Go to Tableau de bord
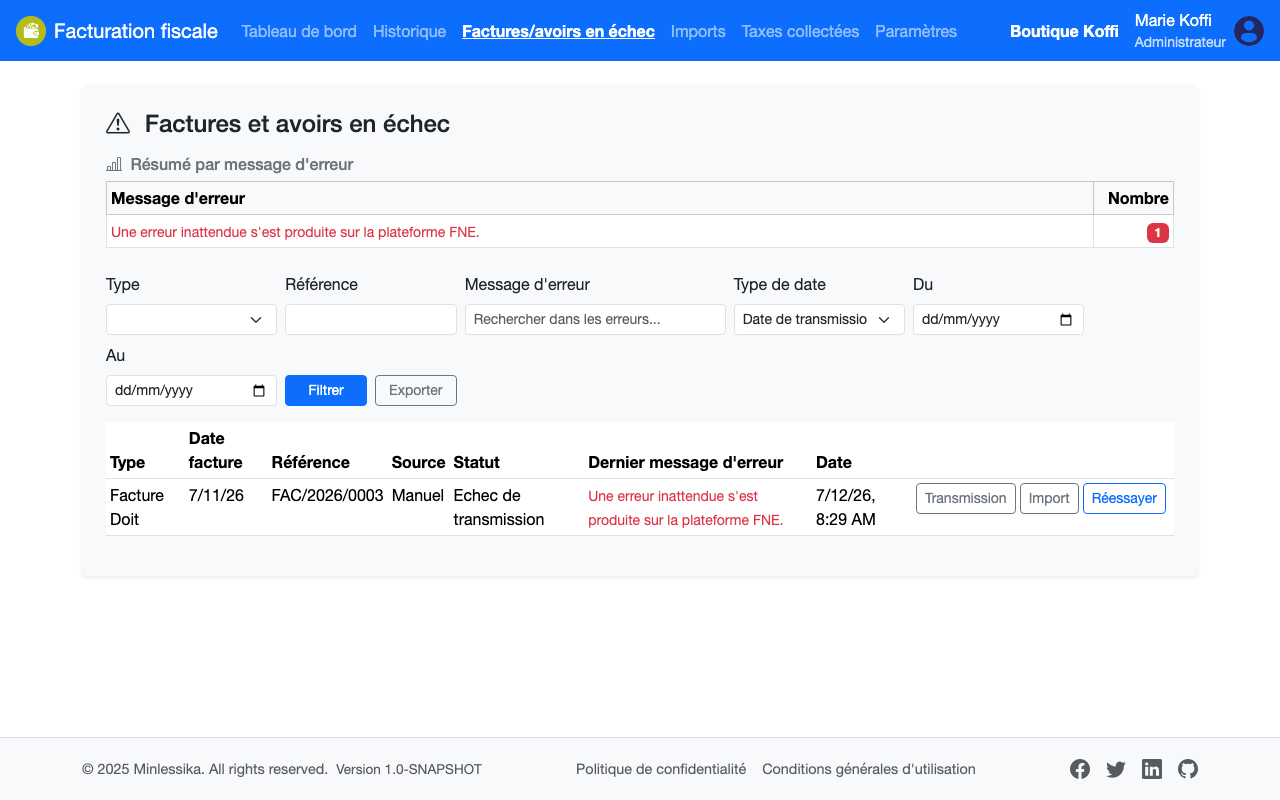The image size is (1280, 800). 299,31
